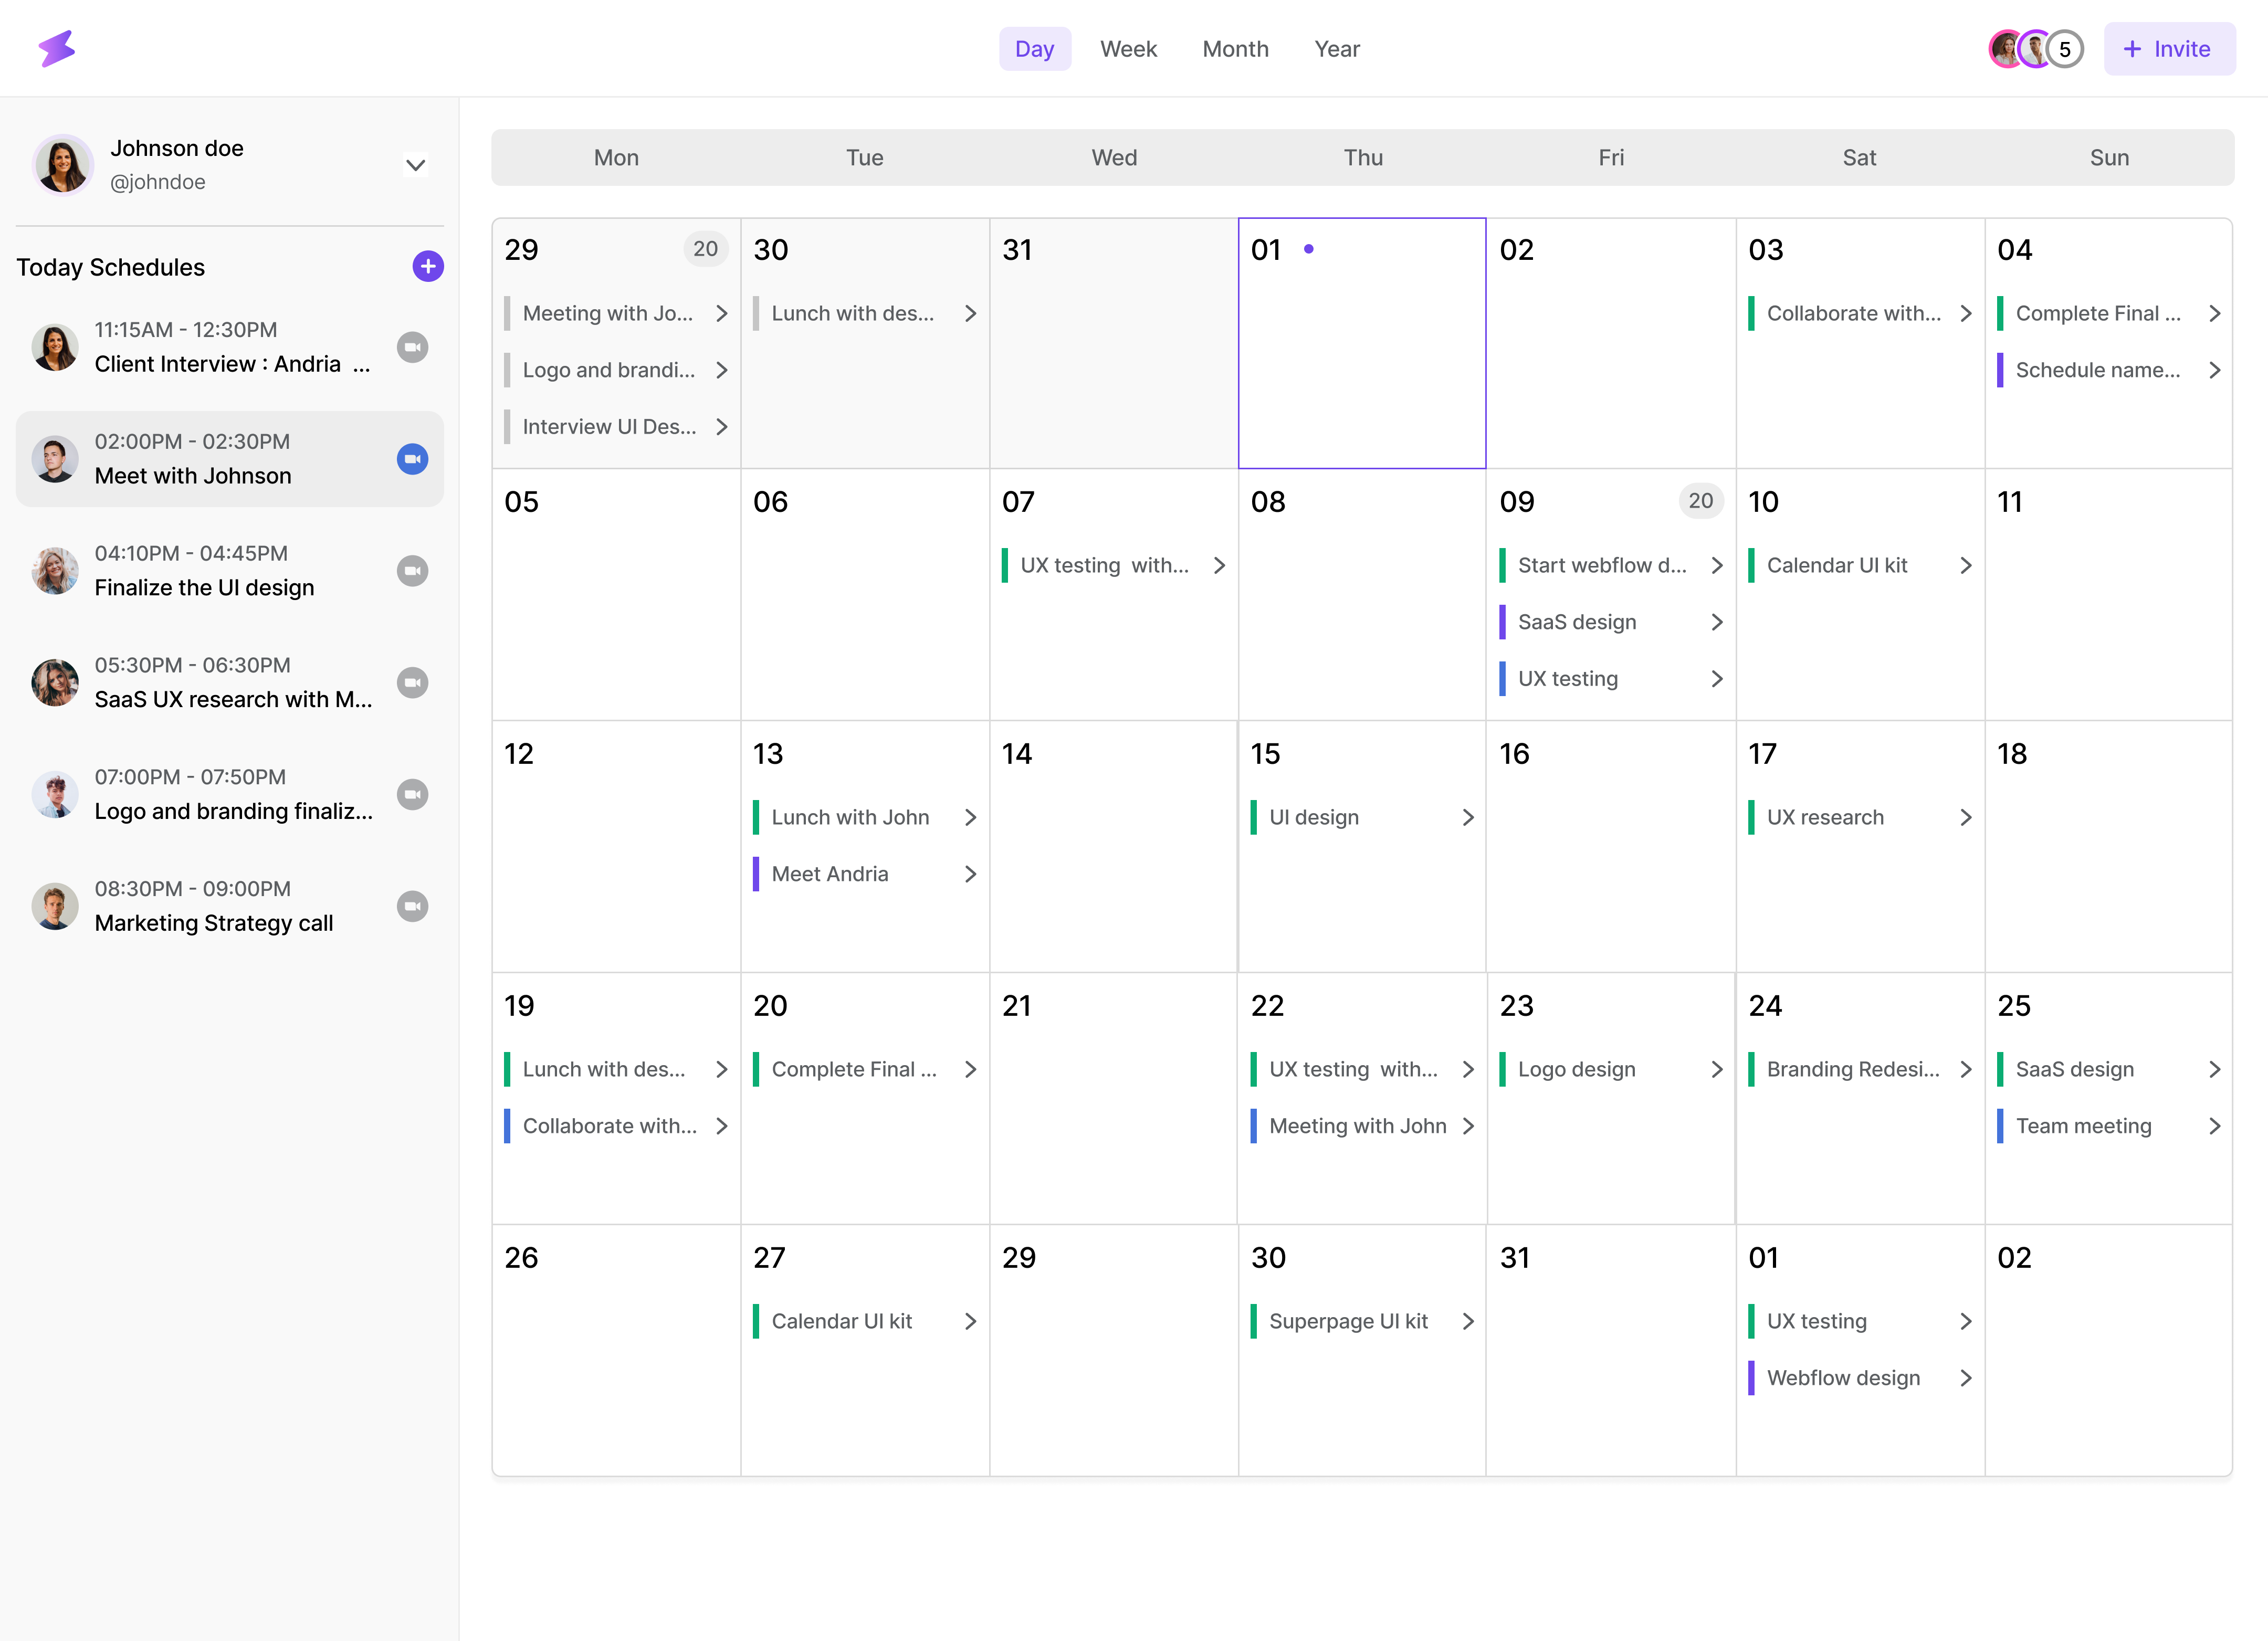Select the highlighted day 01 cell

click(x=1362, y=342)
